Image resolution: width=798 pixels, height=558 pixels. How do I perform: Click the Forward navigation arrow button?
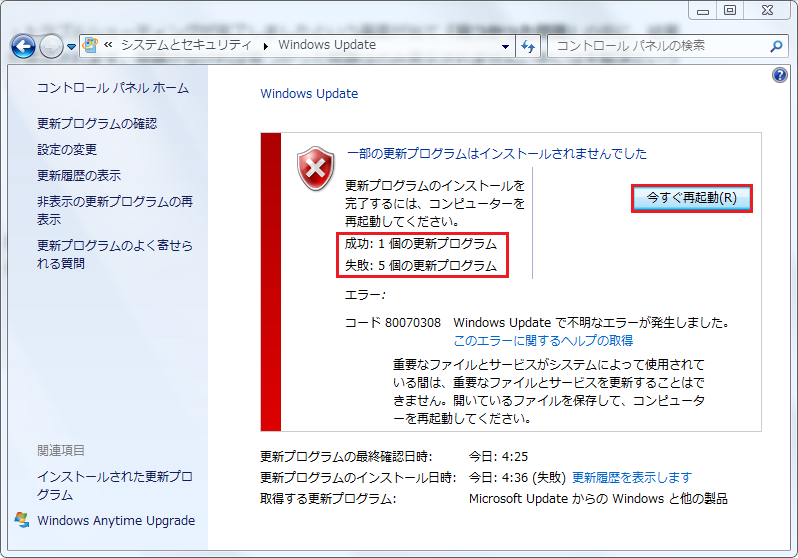pyautogui.click(x=51, y=47)
